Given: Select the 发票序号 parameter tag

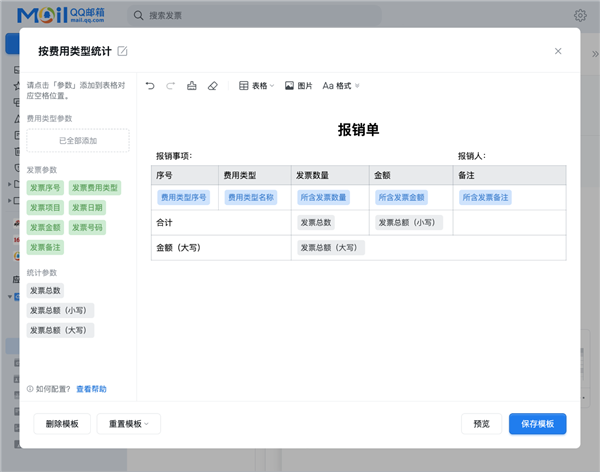Looking at the screenshot, I should point(45,187).
